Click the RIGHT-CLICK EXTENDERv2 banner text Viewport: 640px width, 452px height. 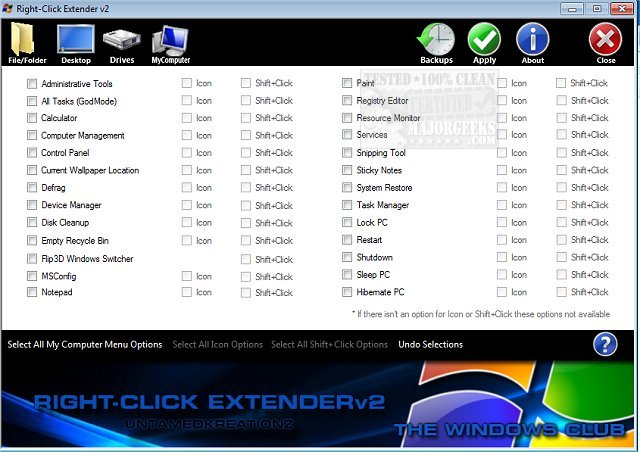point(209,402)
